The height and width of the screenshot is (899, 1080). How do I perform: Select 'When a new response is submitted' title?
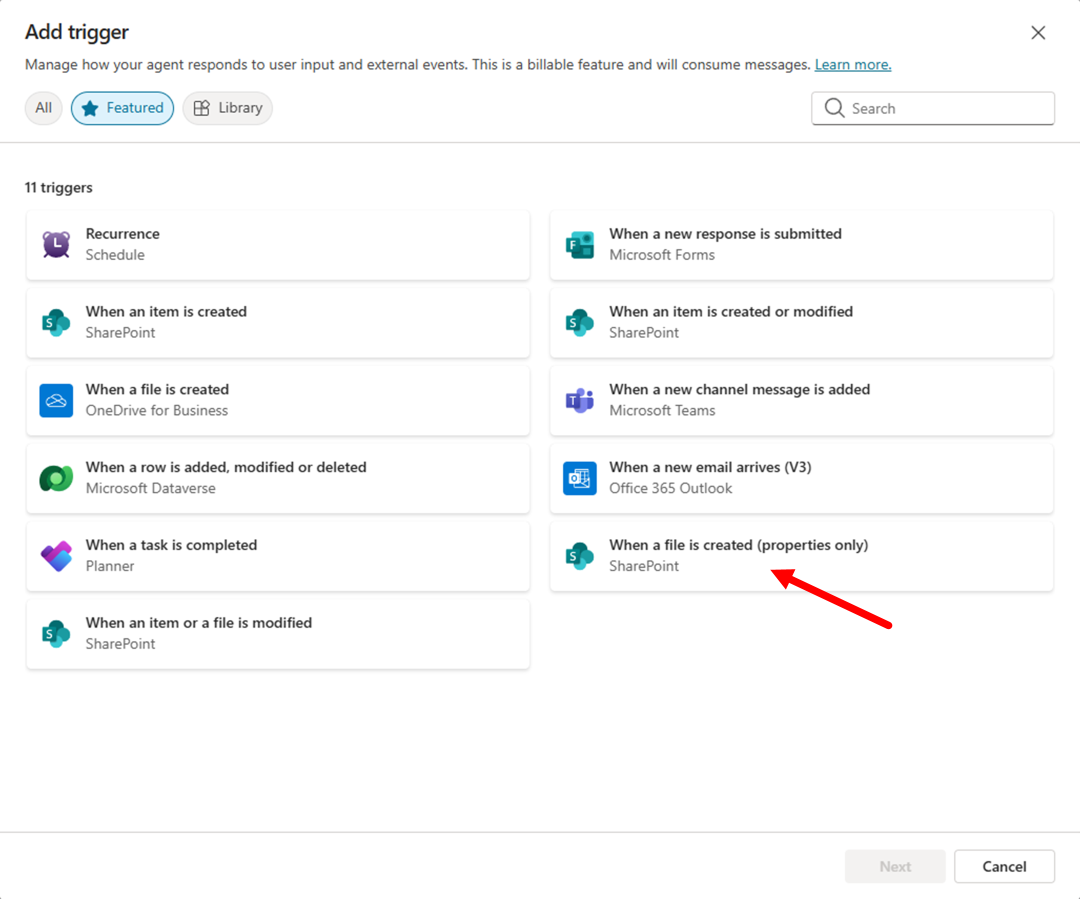(x=725, y=234)
